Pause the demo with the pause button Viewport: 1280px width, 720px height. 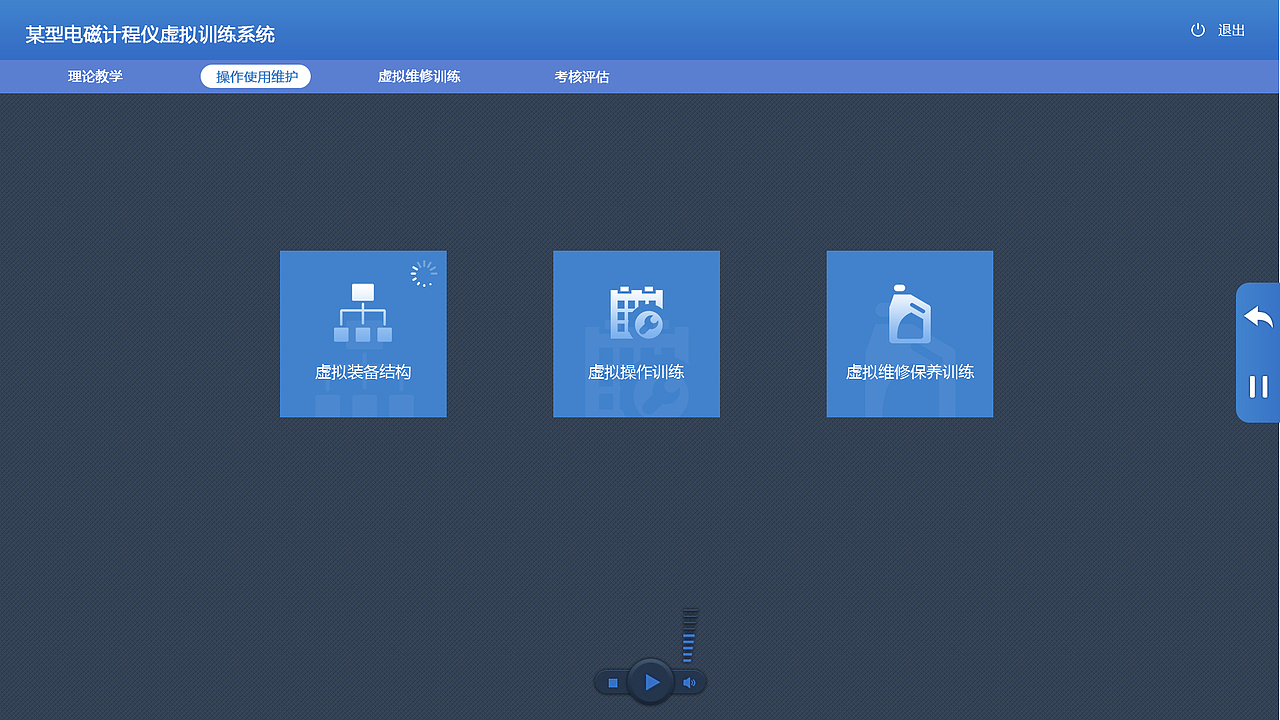tap(1257, 388)
